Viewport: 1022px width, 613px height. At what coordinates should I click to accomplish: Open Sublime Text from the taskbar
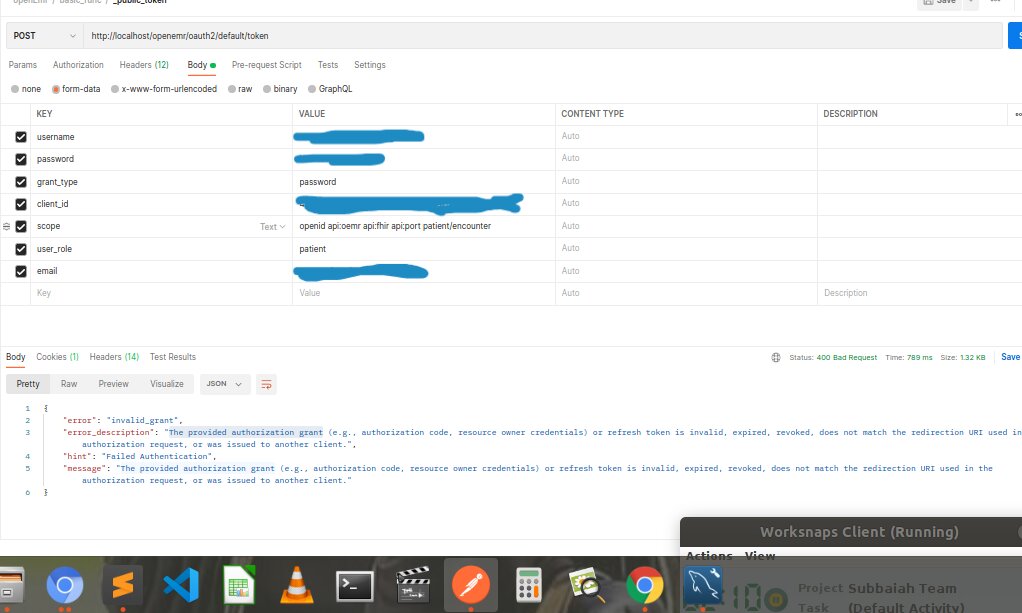(x=122, y=585)
